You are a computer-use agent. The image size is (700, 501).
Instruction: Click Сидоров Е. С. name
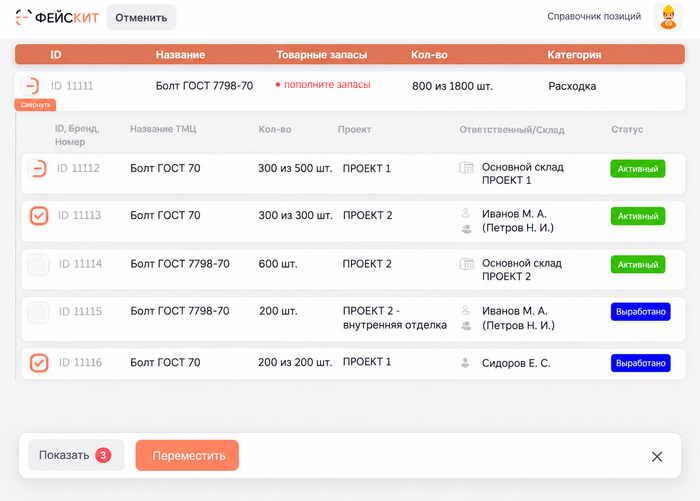(x=516, y=363)
